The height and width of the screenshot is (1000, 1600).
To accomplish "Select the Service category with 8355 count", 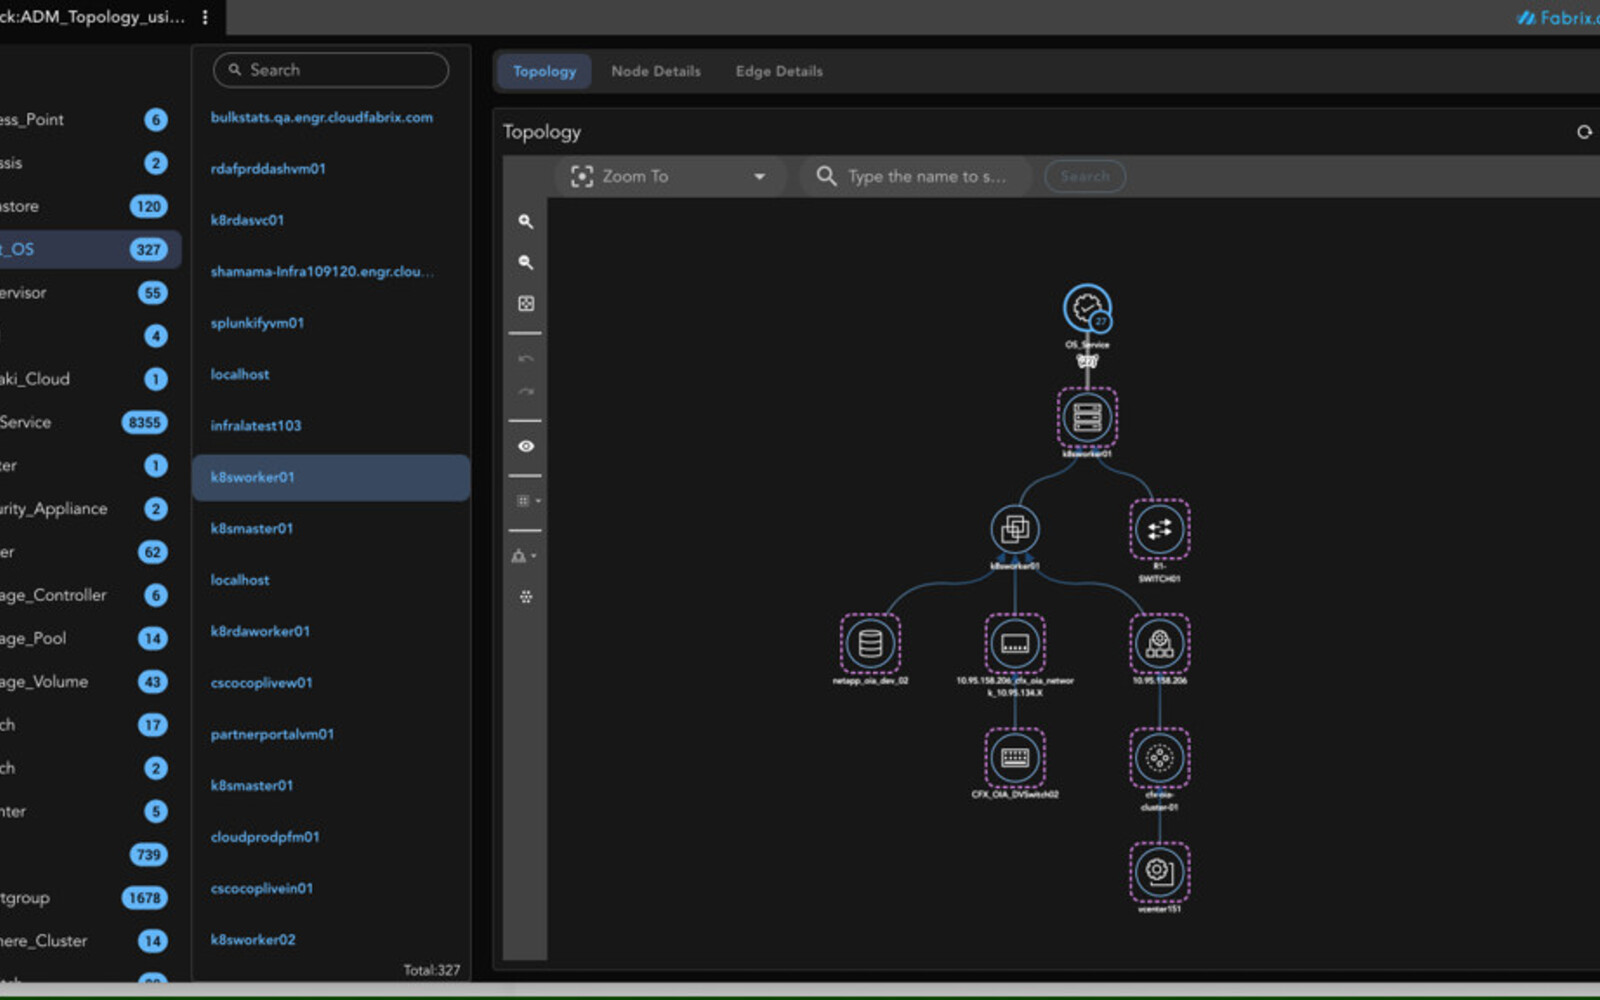I will (x=90, y=422).
